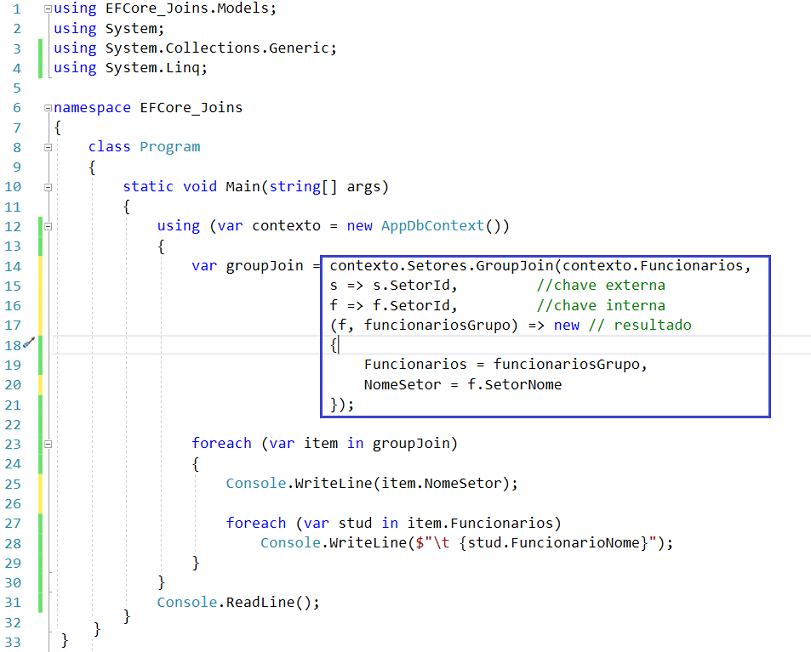Click line number 31 in the gutter
This screenshot has height=652, width=811.
coord(12,602)
